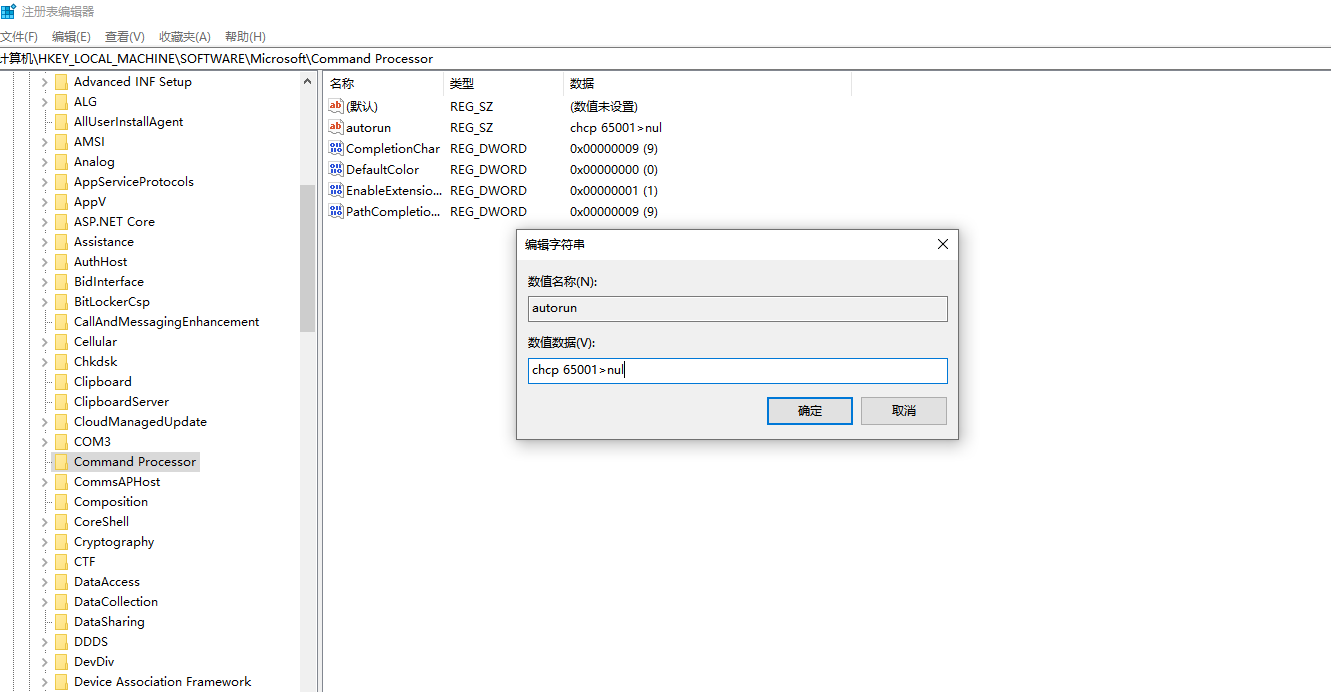Click the REG_DWORD icon beside EnableExtensio...
This screenshot has width=1331, height=692.
click(336, 190)
